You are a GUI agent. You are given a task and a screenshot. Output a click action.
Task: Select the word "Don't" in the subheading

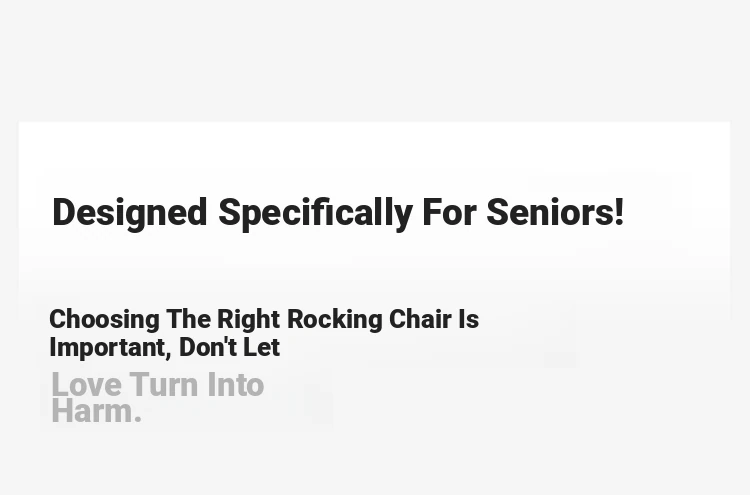coord(207,347)
